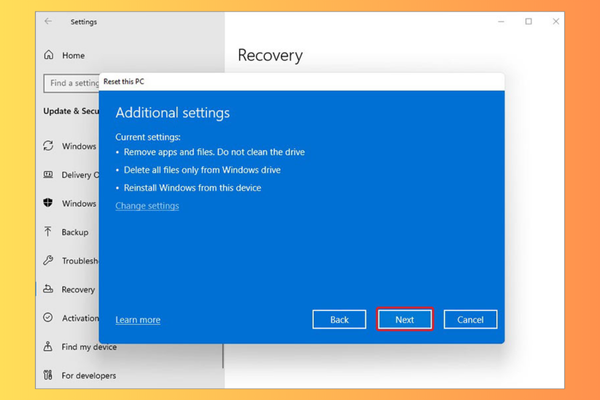Screen dimensions: 600x400
Task: Open the Change settings link
Action: click(x=147, y=206)
